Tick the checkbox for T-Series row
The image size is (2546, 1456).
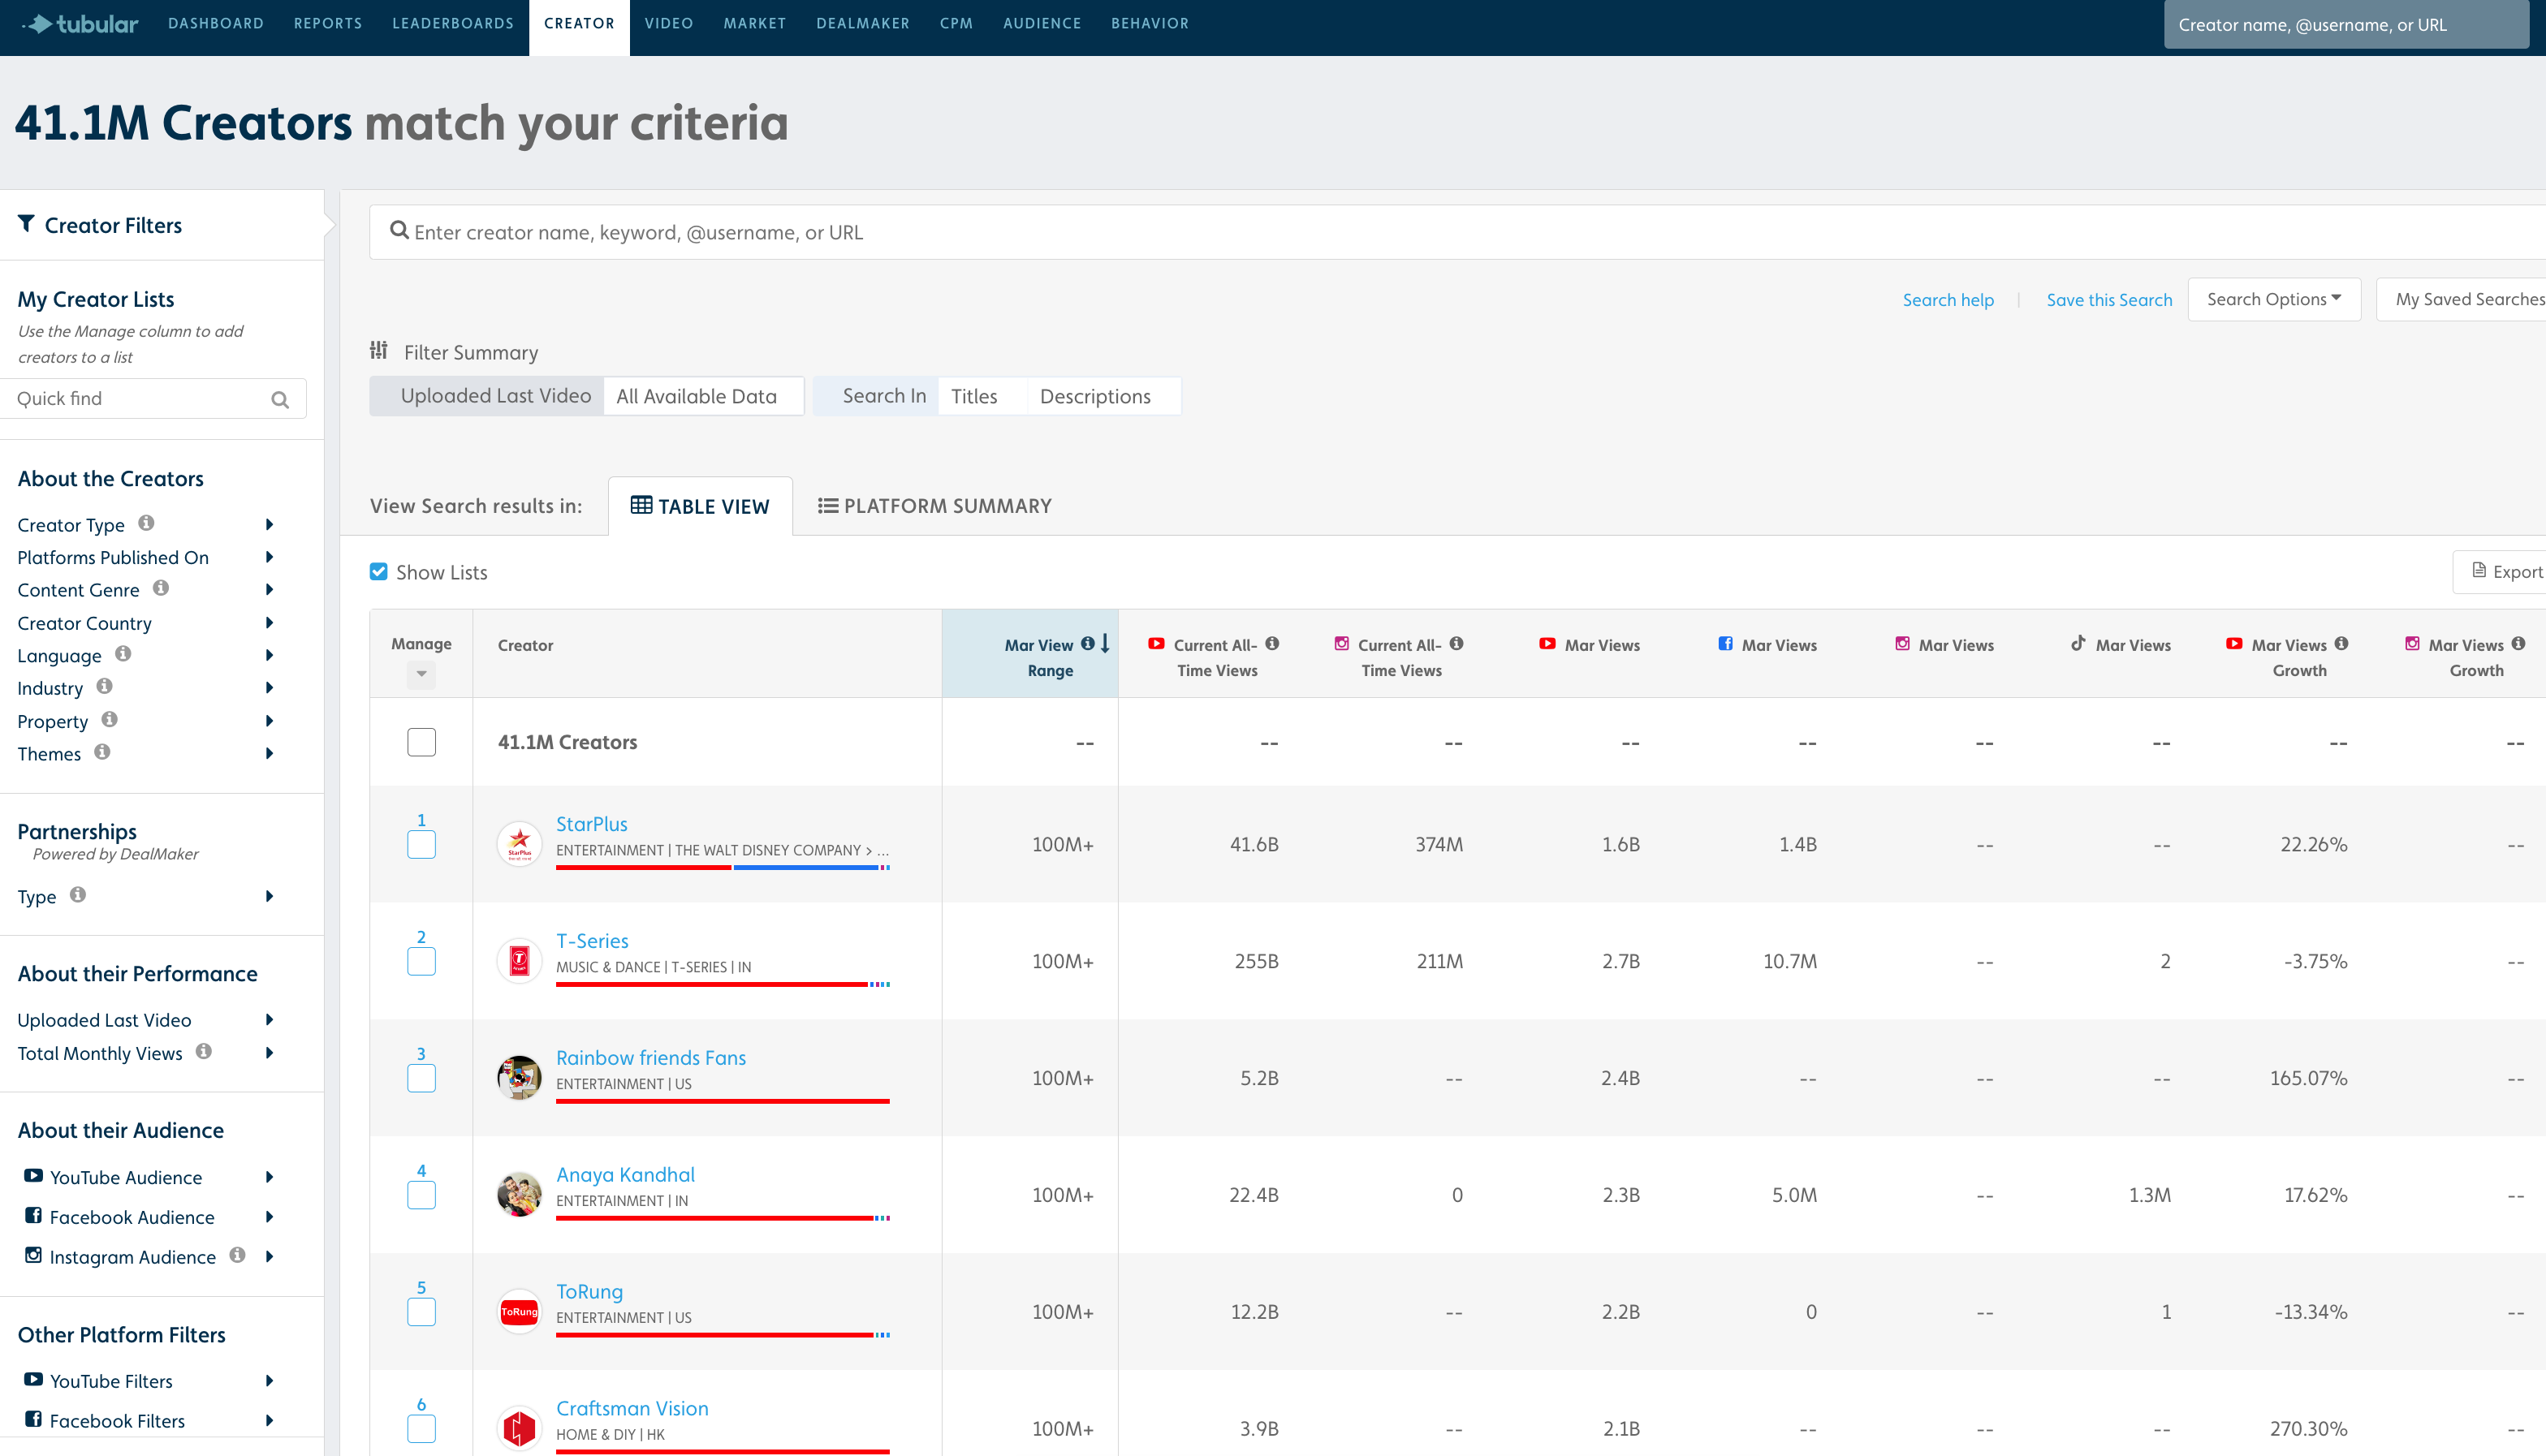(x=421, y=962)
